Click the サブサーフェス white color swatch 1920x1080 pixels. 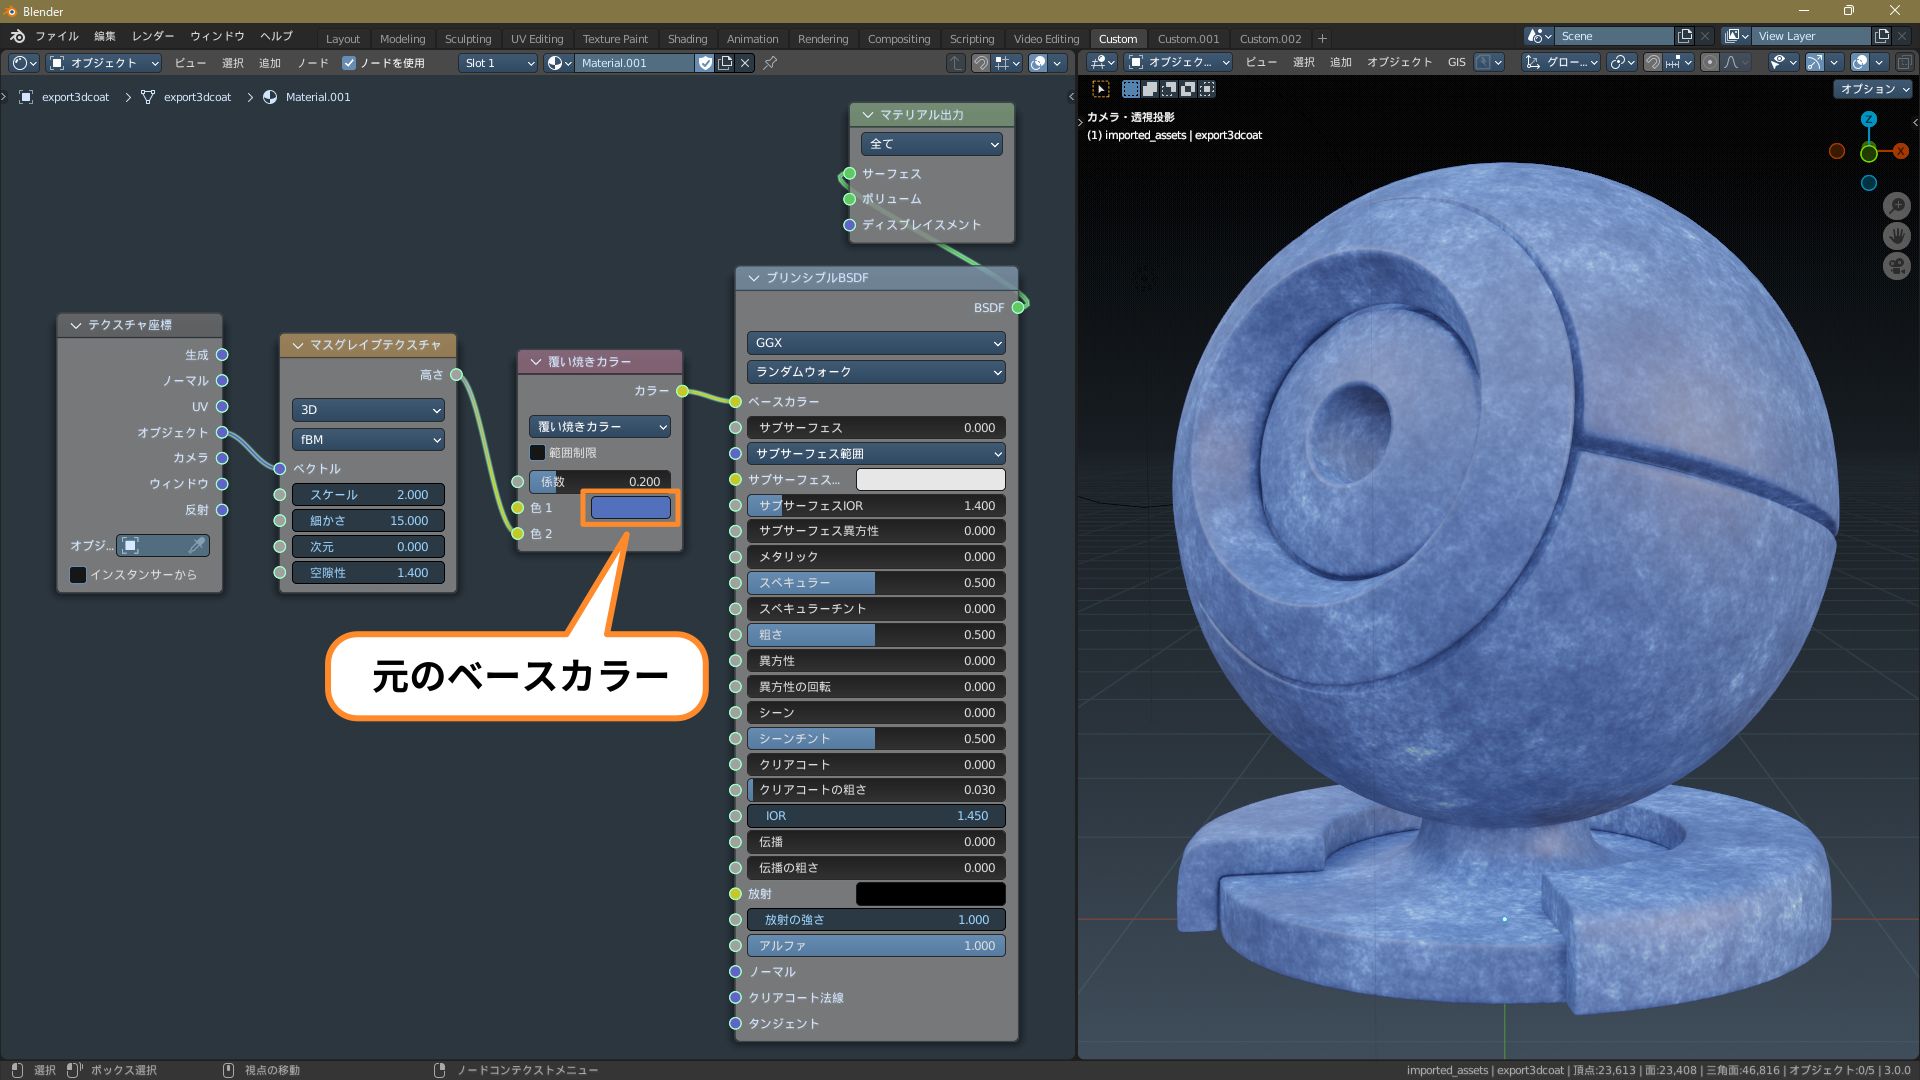(930, 480)
